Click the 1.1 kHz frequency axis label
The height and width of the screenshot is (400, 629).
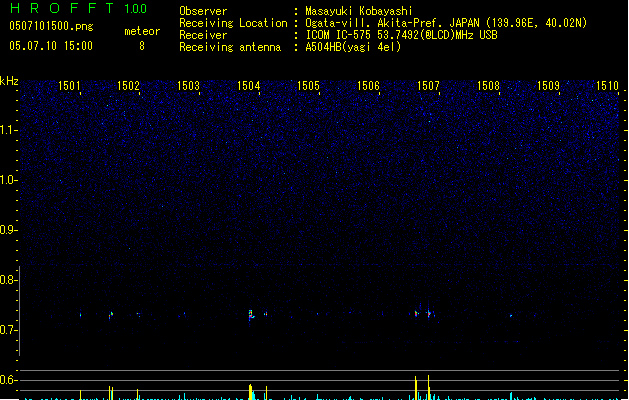click(8, 130)
